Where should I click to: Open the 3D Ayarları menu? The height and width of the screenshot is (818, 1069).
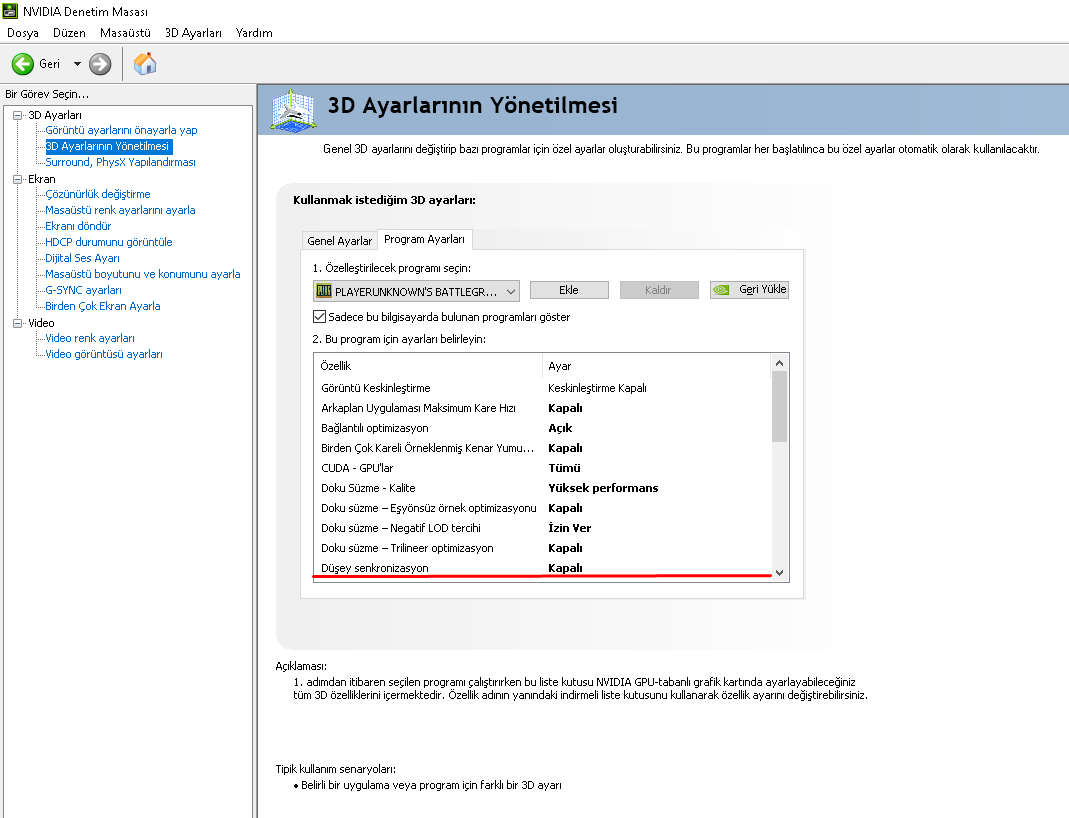(x=193, y=33)
